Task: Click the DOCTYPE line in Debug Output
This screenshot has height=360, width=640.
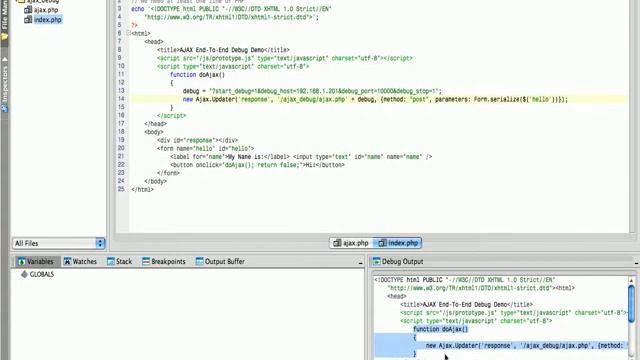Action: pyautogui.click(x=464, y=280)
